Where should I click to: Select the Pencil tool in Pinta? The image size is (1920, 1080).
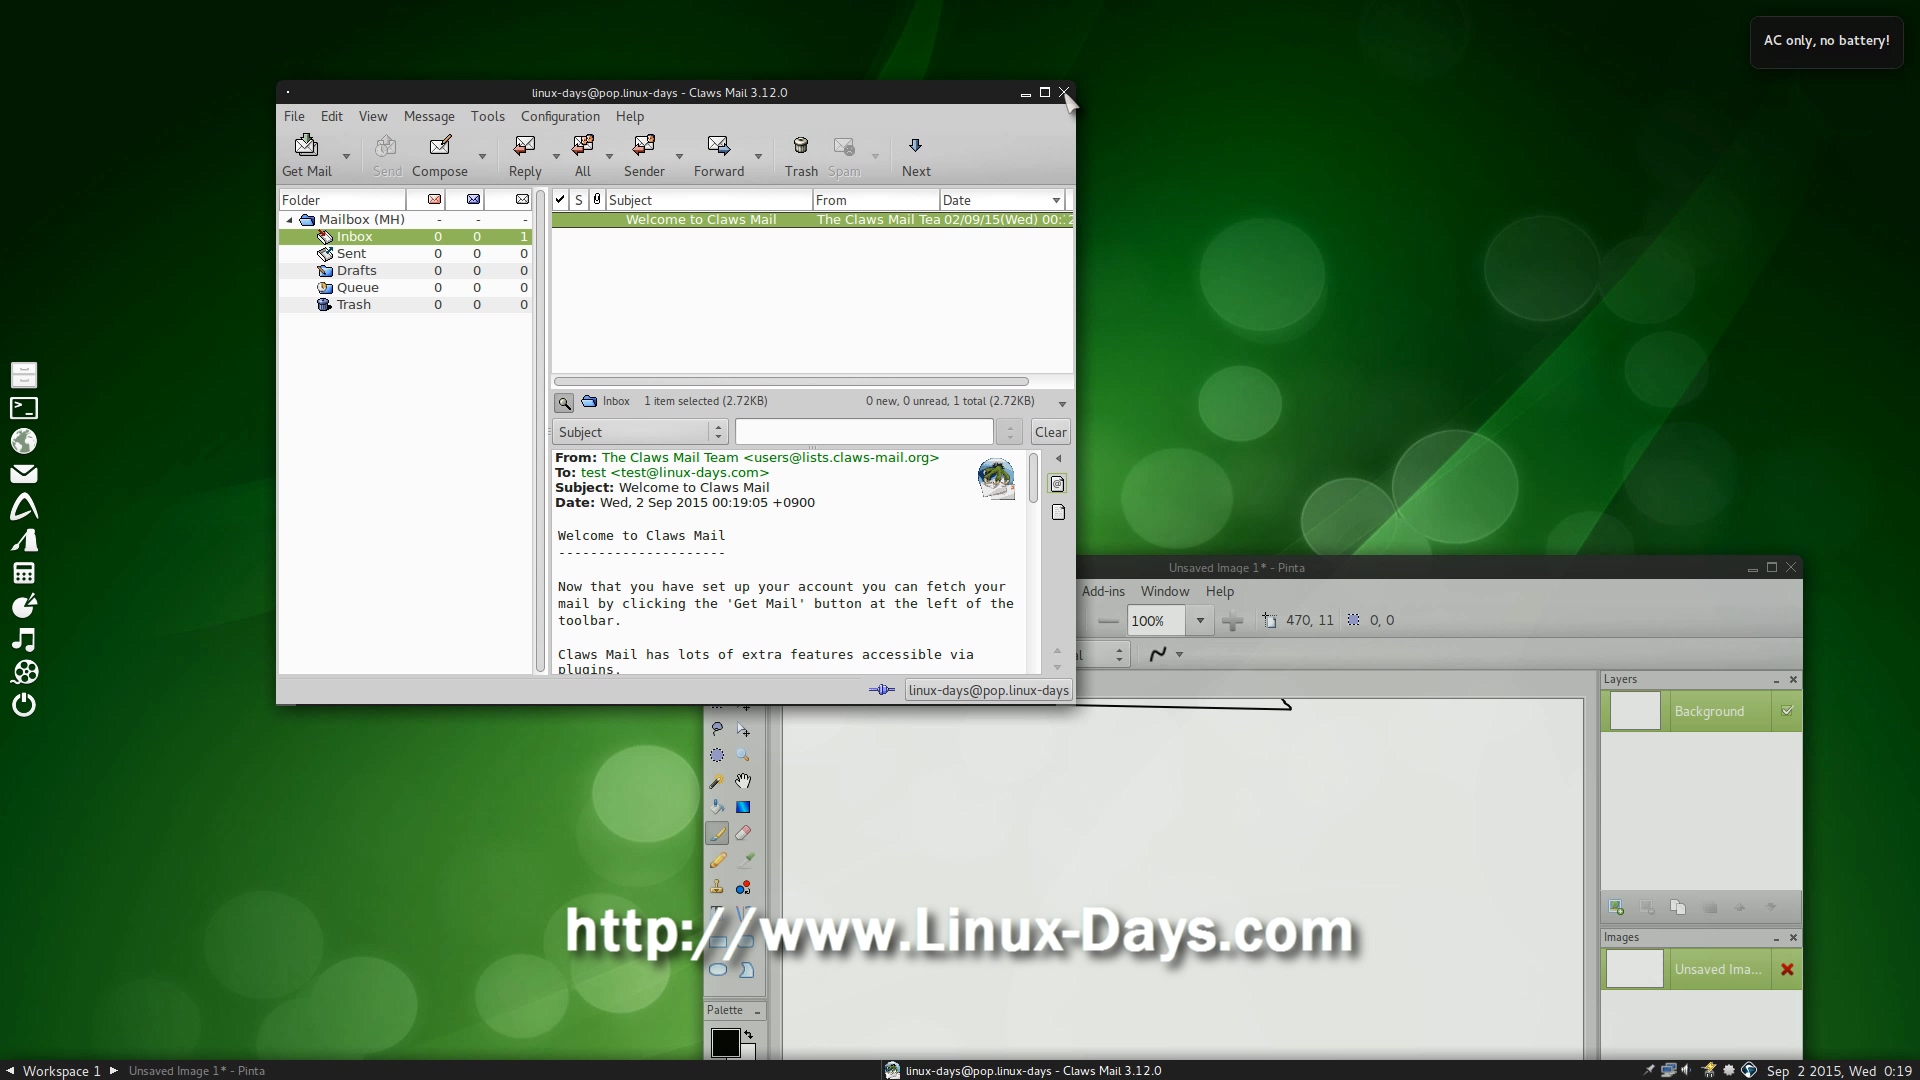click(x=717, y=860)
